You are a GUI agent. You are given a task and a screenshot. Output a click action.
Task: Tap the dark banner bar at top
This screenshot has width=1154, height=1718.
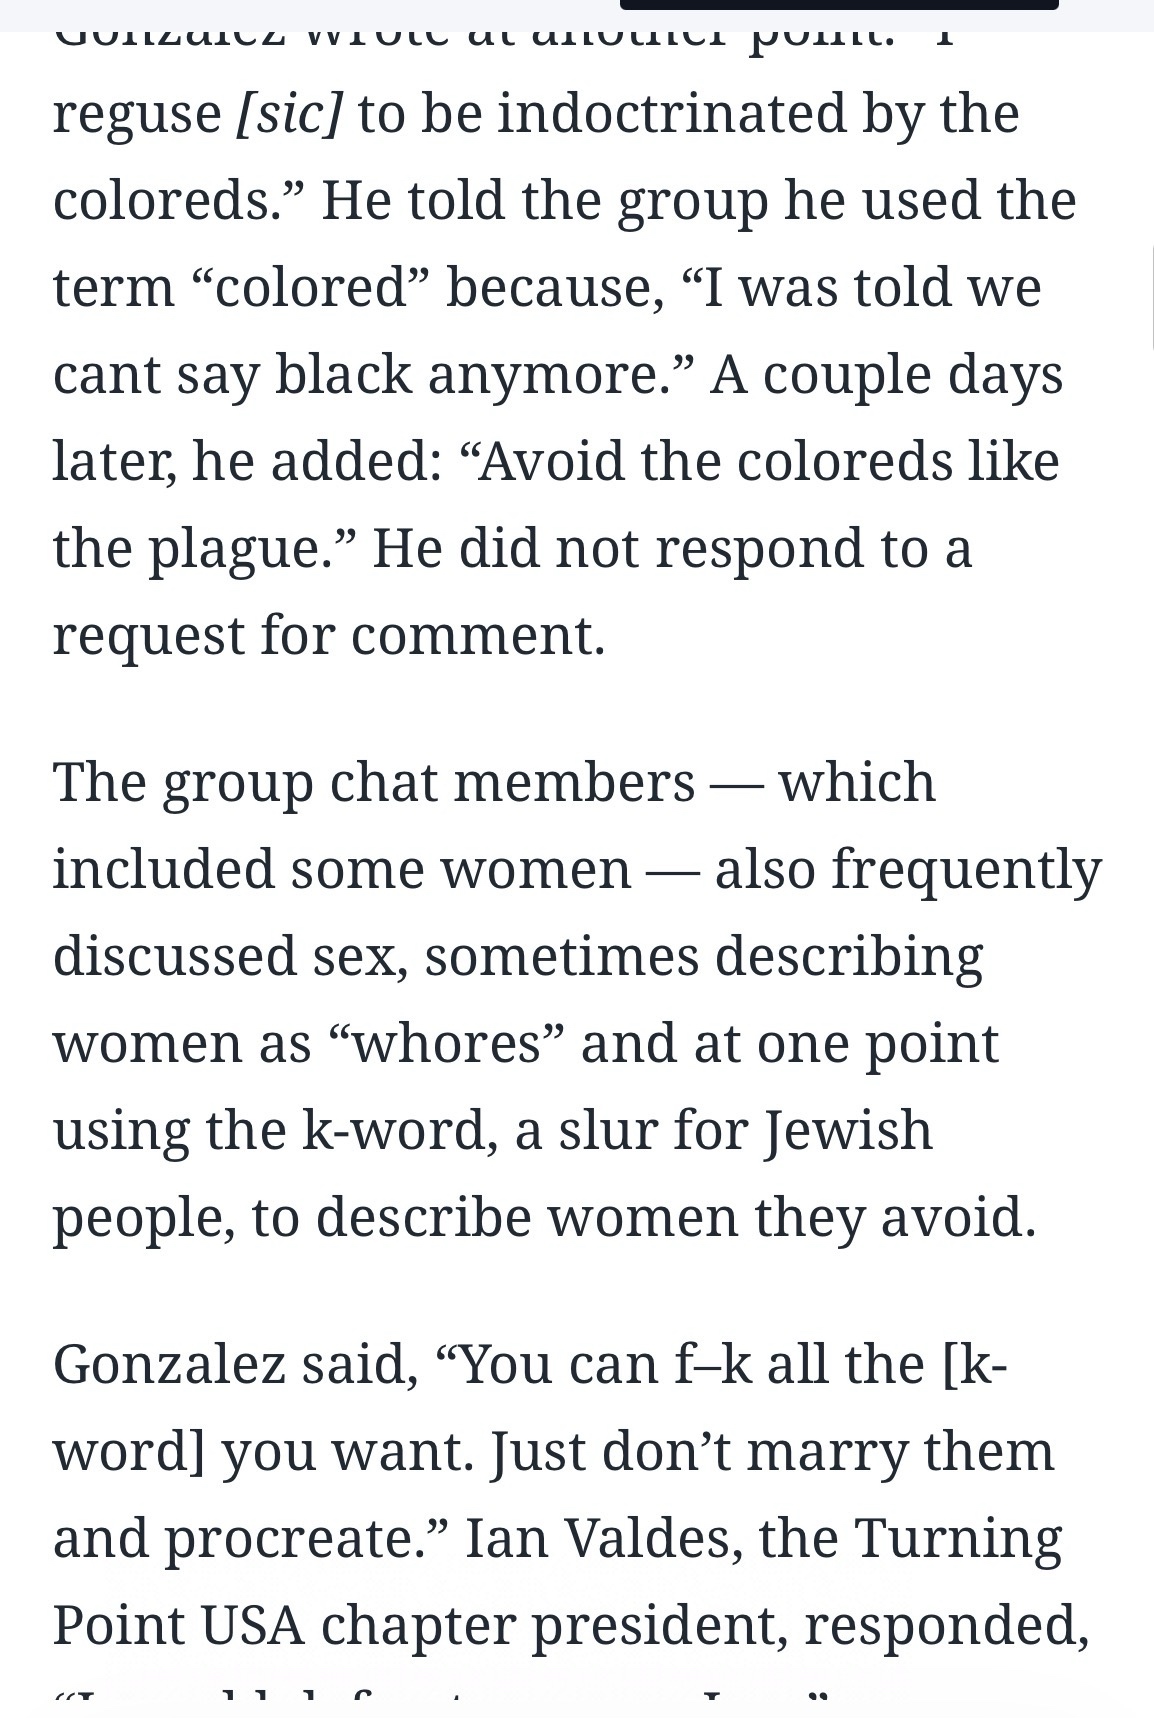(x=838, y=4)
